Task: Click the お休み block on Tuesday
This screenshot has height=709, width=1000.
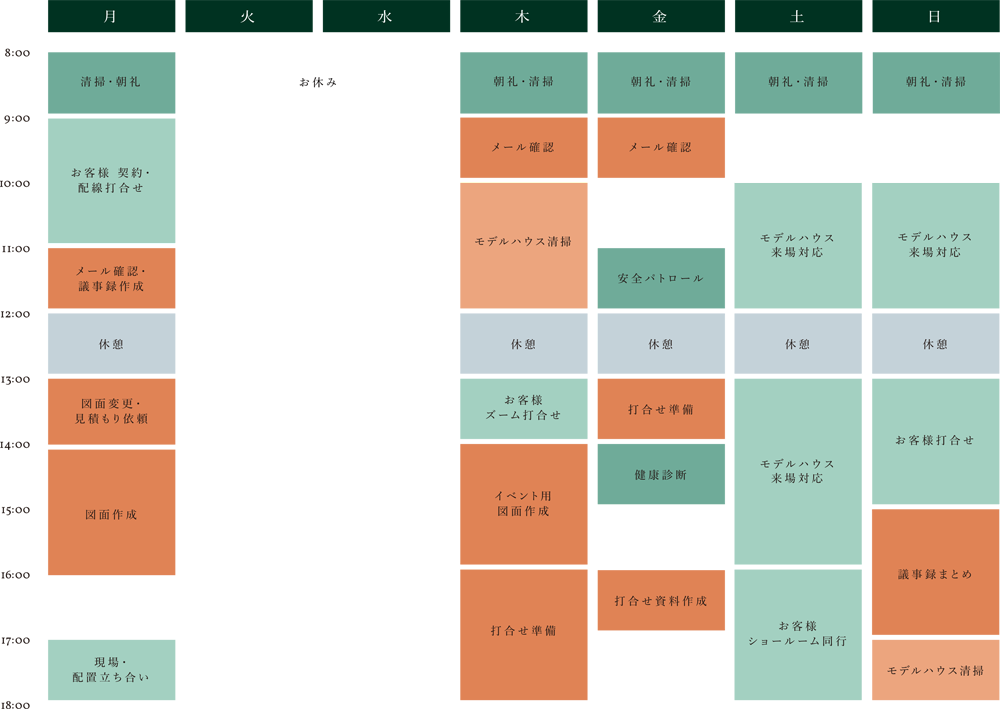Action: coord(316,84)
